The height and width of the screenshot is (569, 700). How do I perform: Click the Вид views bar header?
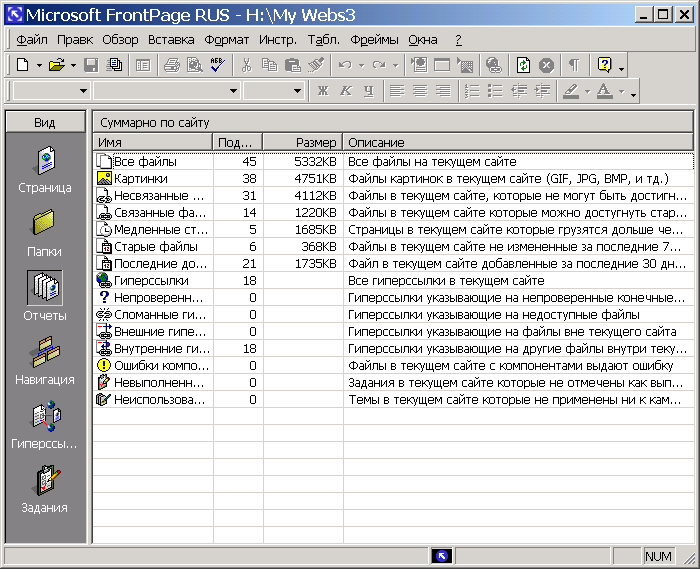(x=45, y=122)
